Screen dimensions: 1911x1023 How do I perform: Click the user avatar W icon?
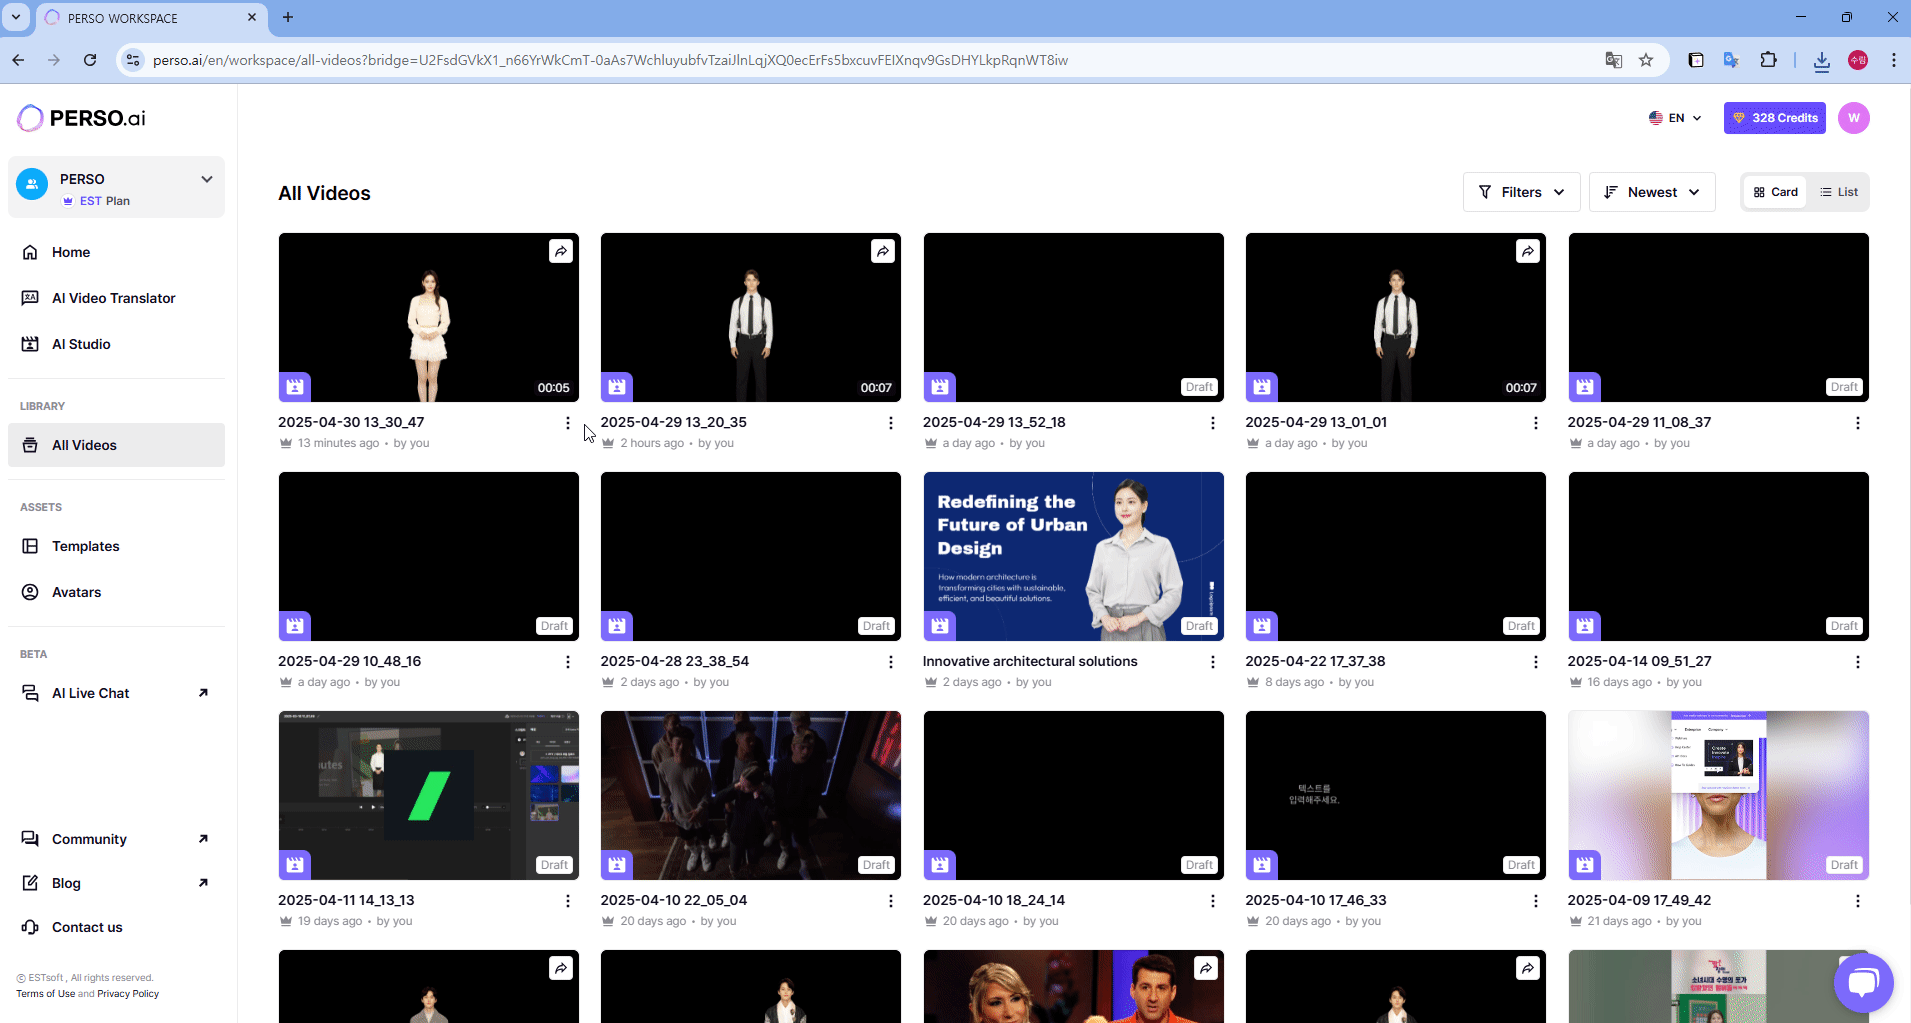click(1854, 118)
